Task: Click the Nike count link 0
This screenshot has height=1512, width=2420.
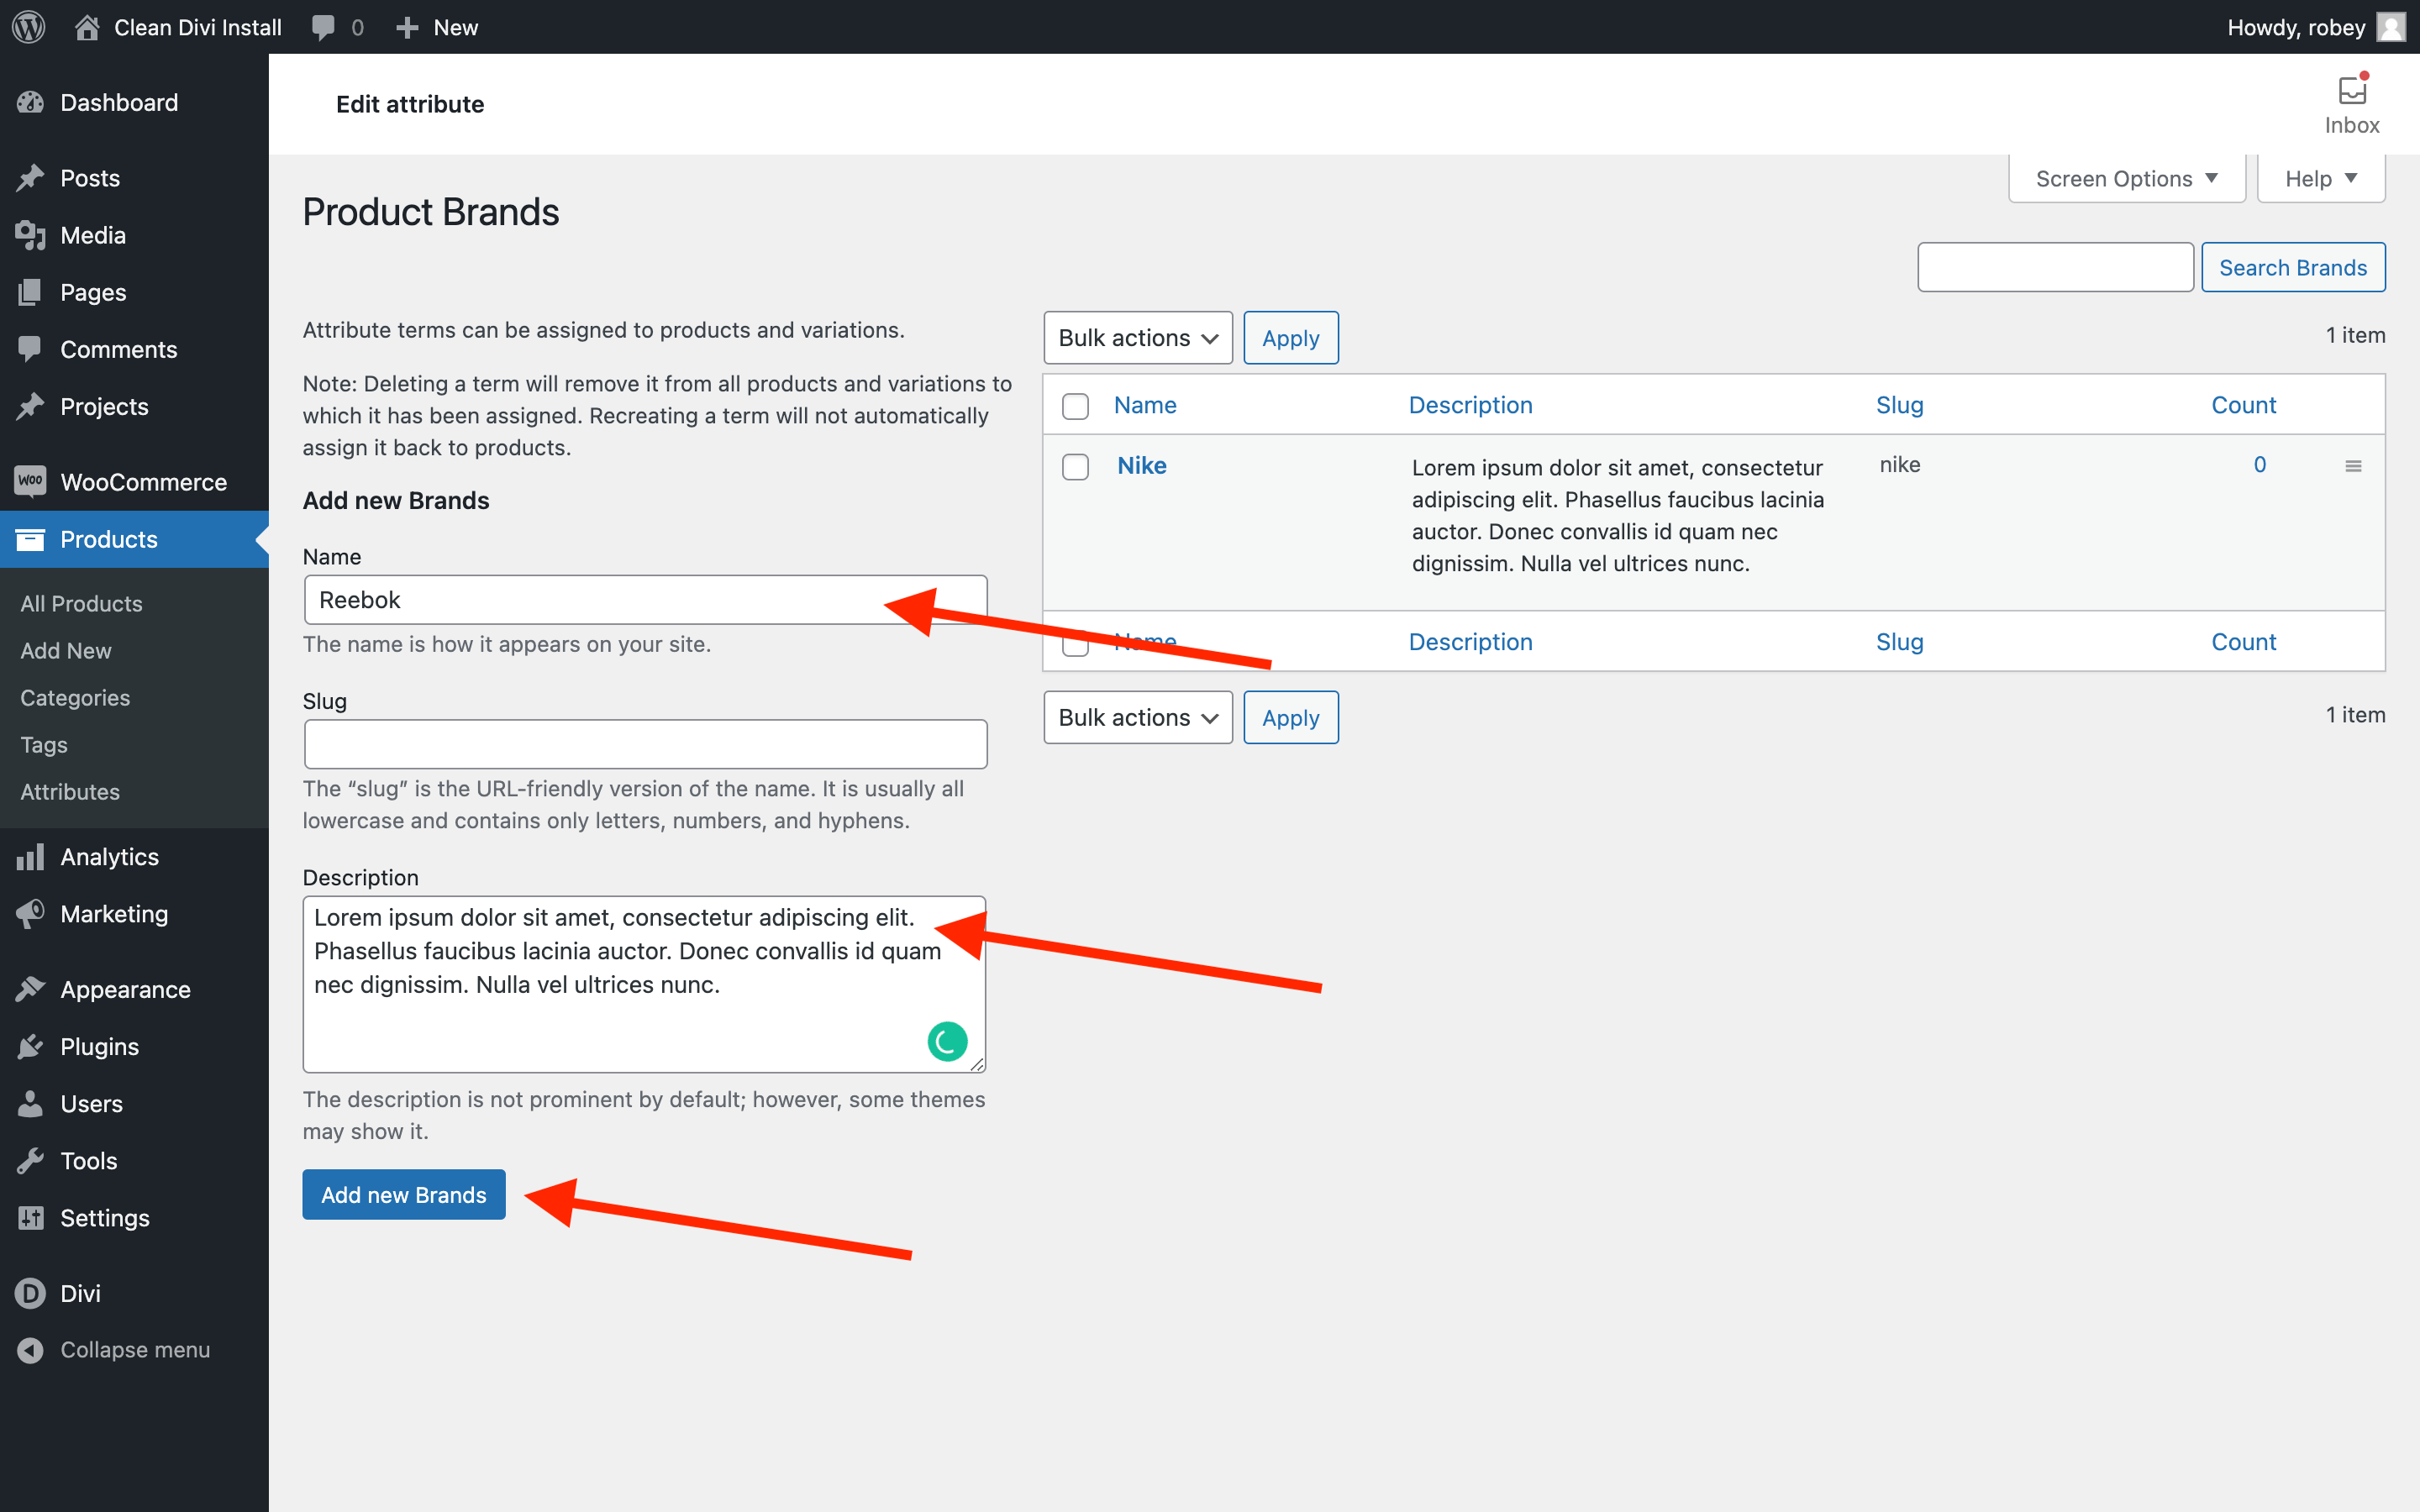Action: (2260, 464)
